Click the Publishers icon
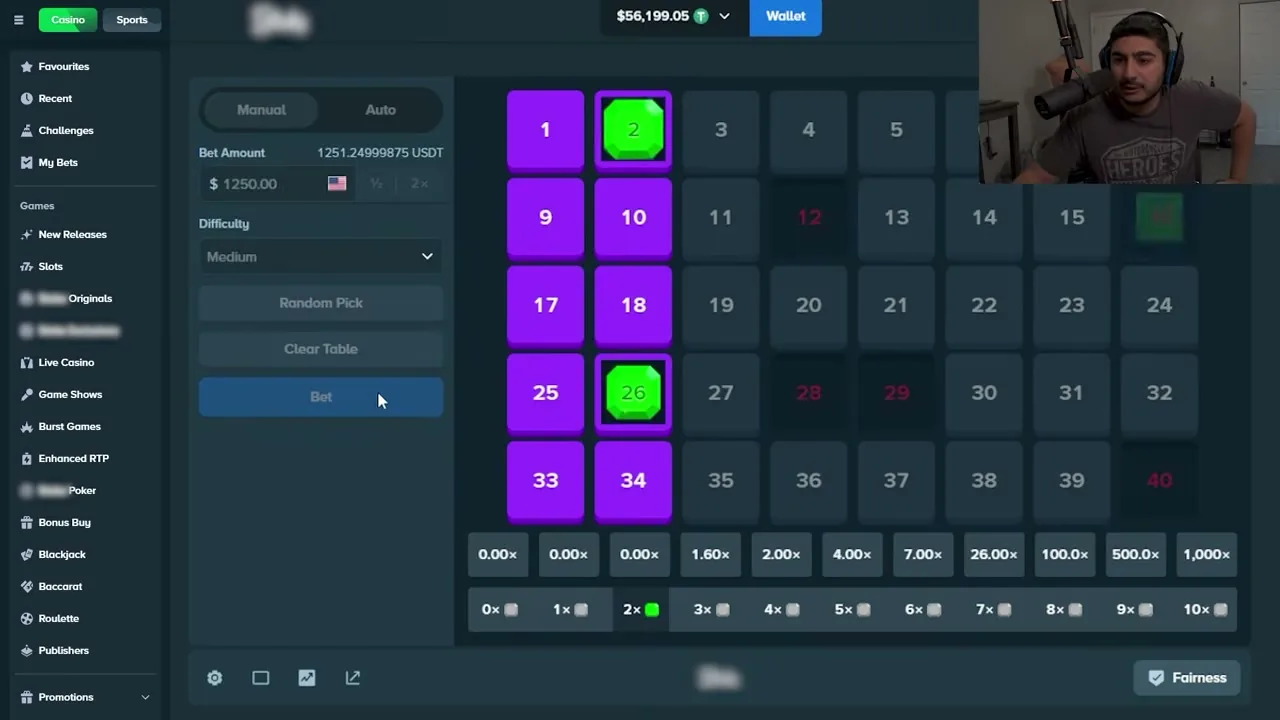The height and width of the screenshot is (720, 1280). [x=27, y=651]
